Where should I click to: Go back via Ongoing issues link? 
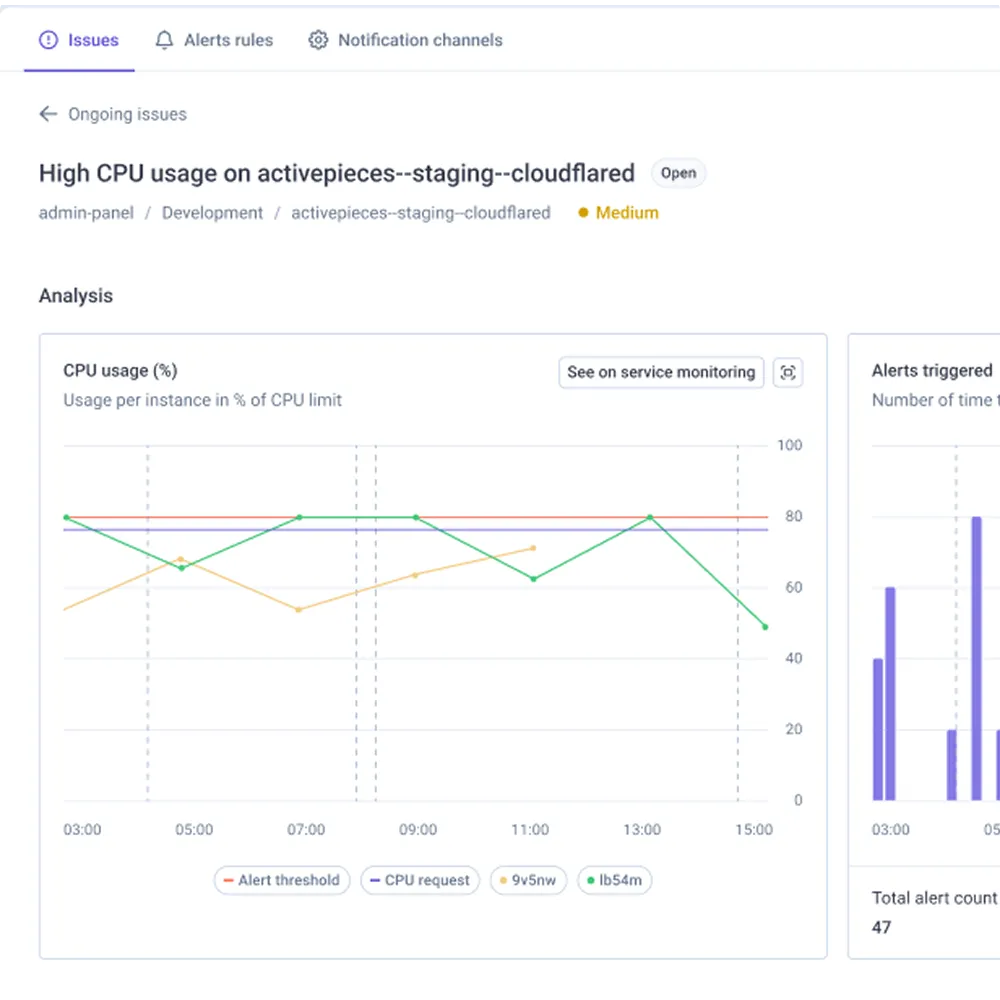tap(128, 114)
